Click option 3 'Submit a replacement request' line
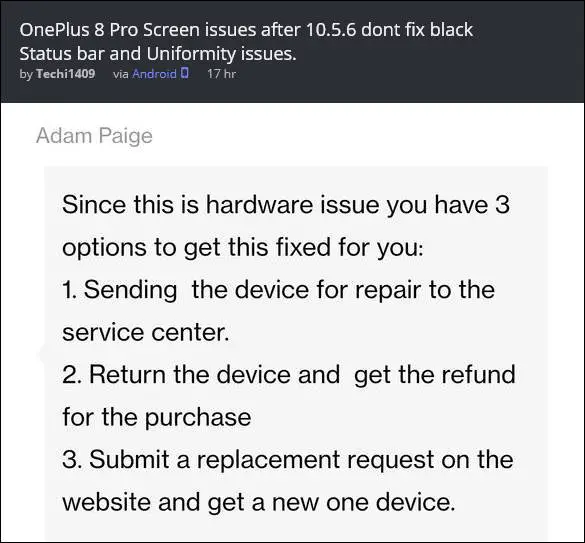Screen dimensions: 585x543 point(288,459)
